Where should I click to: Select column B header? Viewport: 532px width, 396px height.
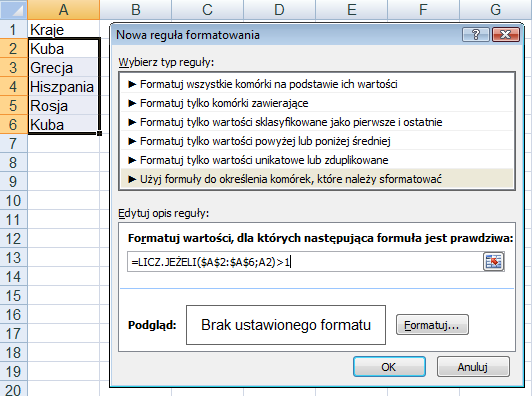(136, 10)
